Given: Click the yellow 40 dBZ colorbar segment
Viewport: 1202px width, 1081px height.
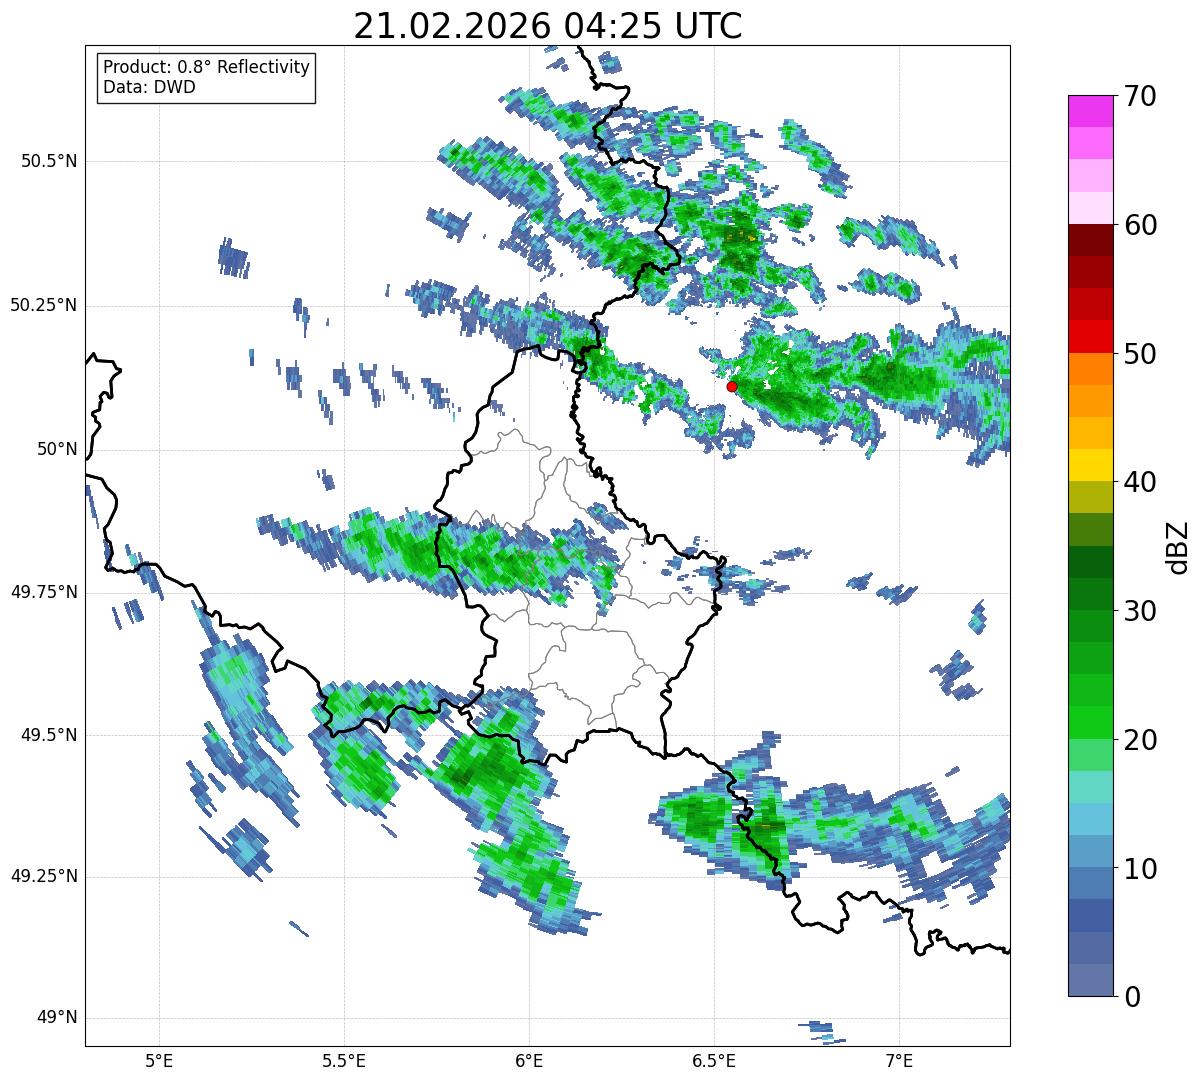Looking at the screenshot, I should click(x=1090, y=465).
